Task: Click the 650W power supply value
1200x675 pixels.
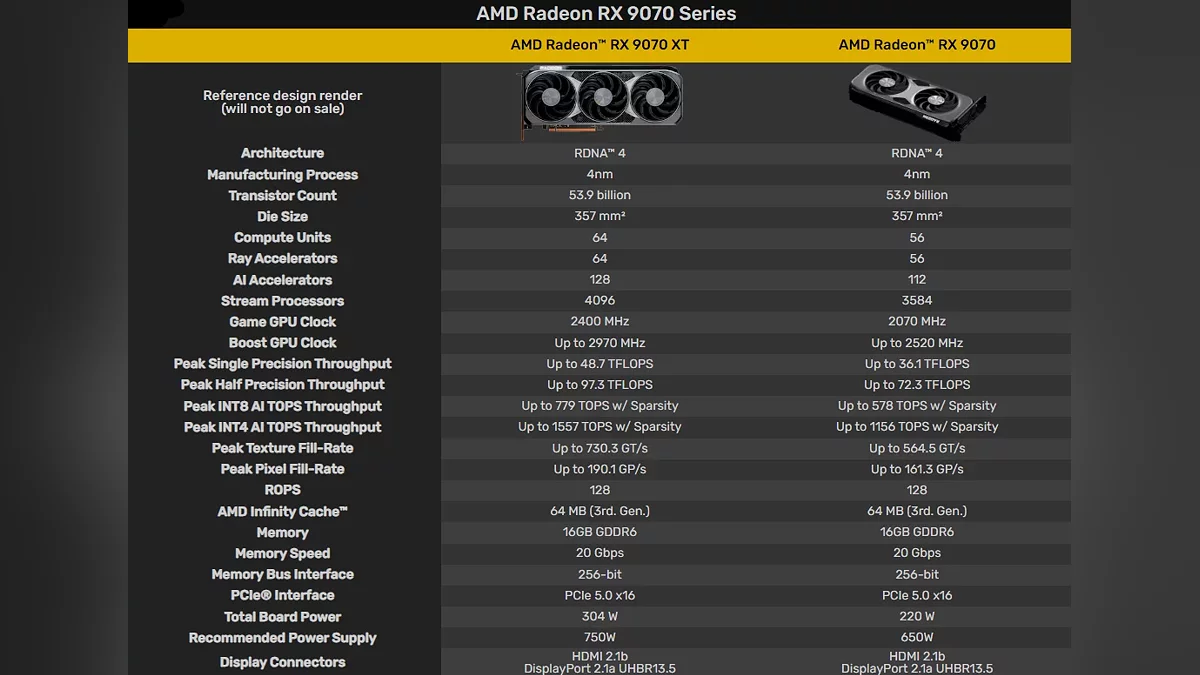Action: click(917, 638)
